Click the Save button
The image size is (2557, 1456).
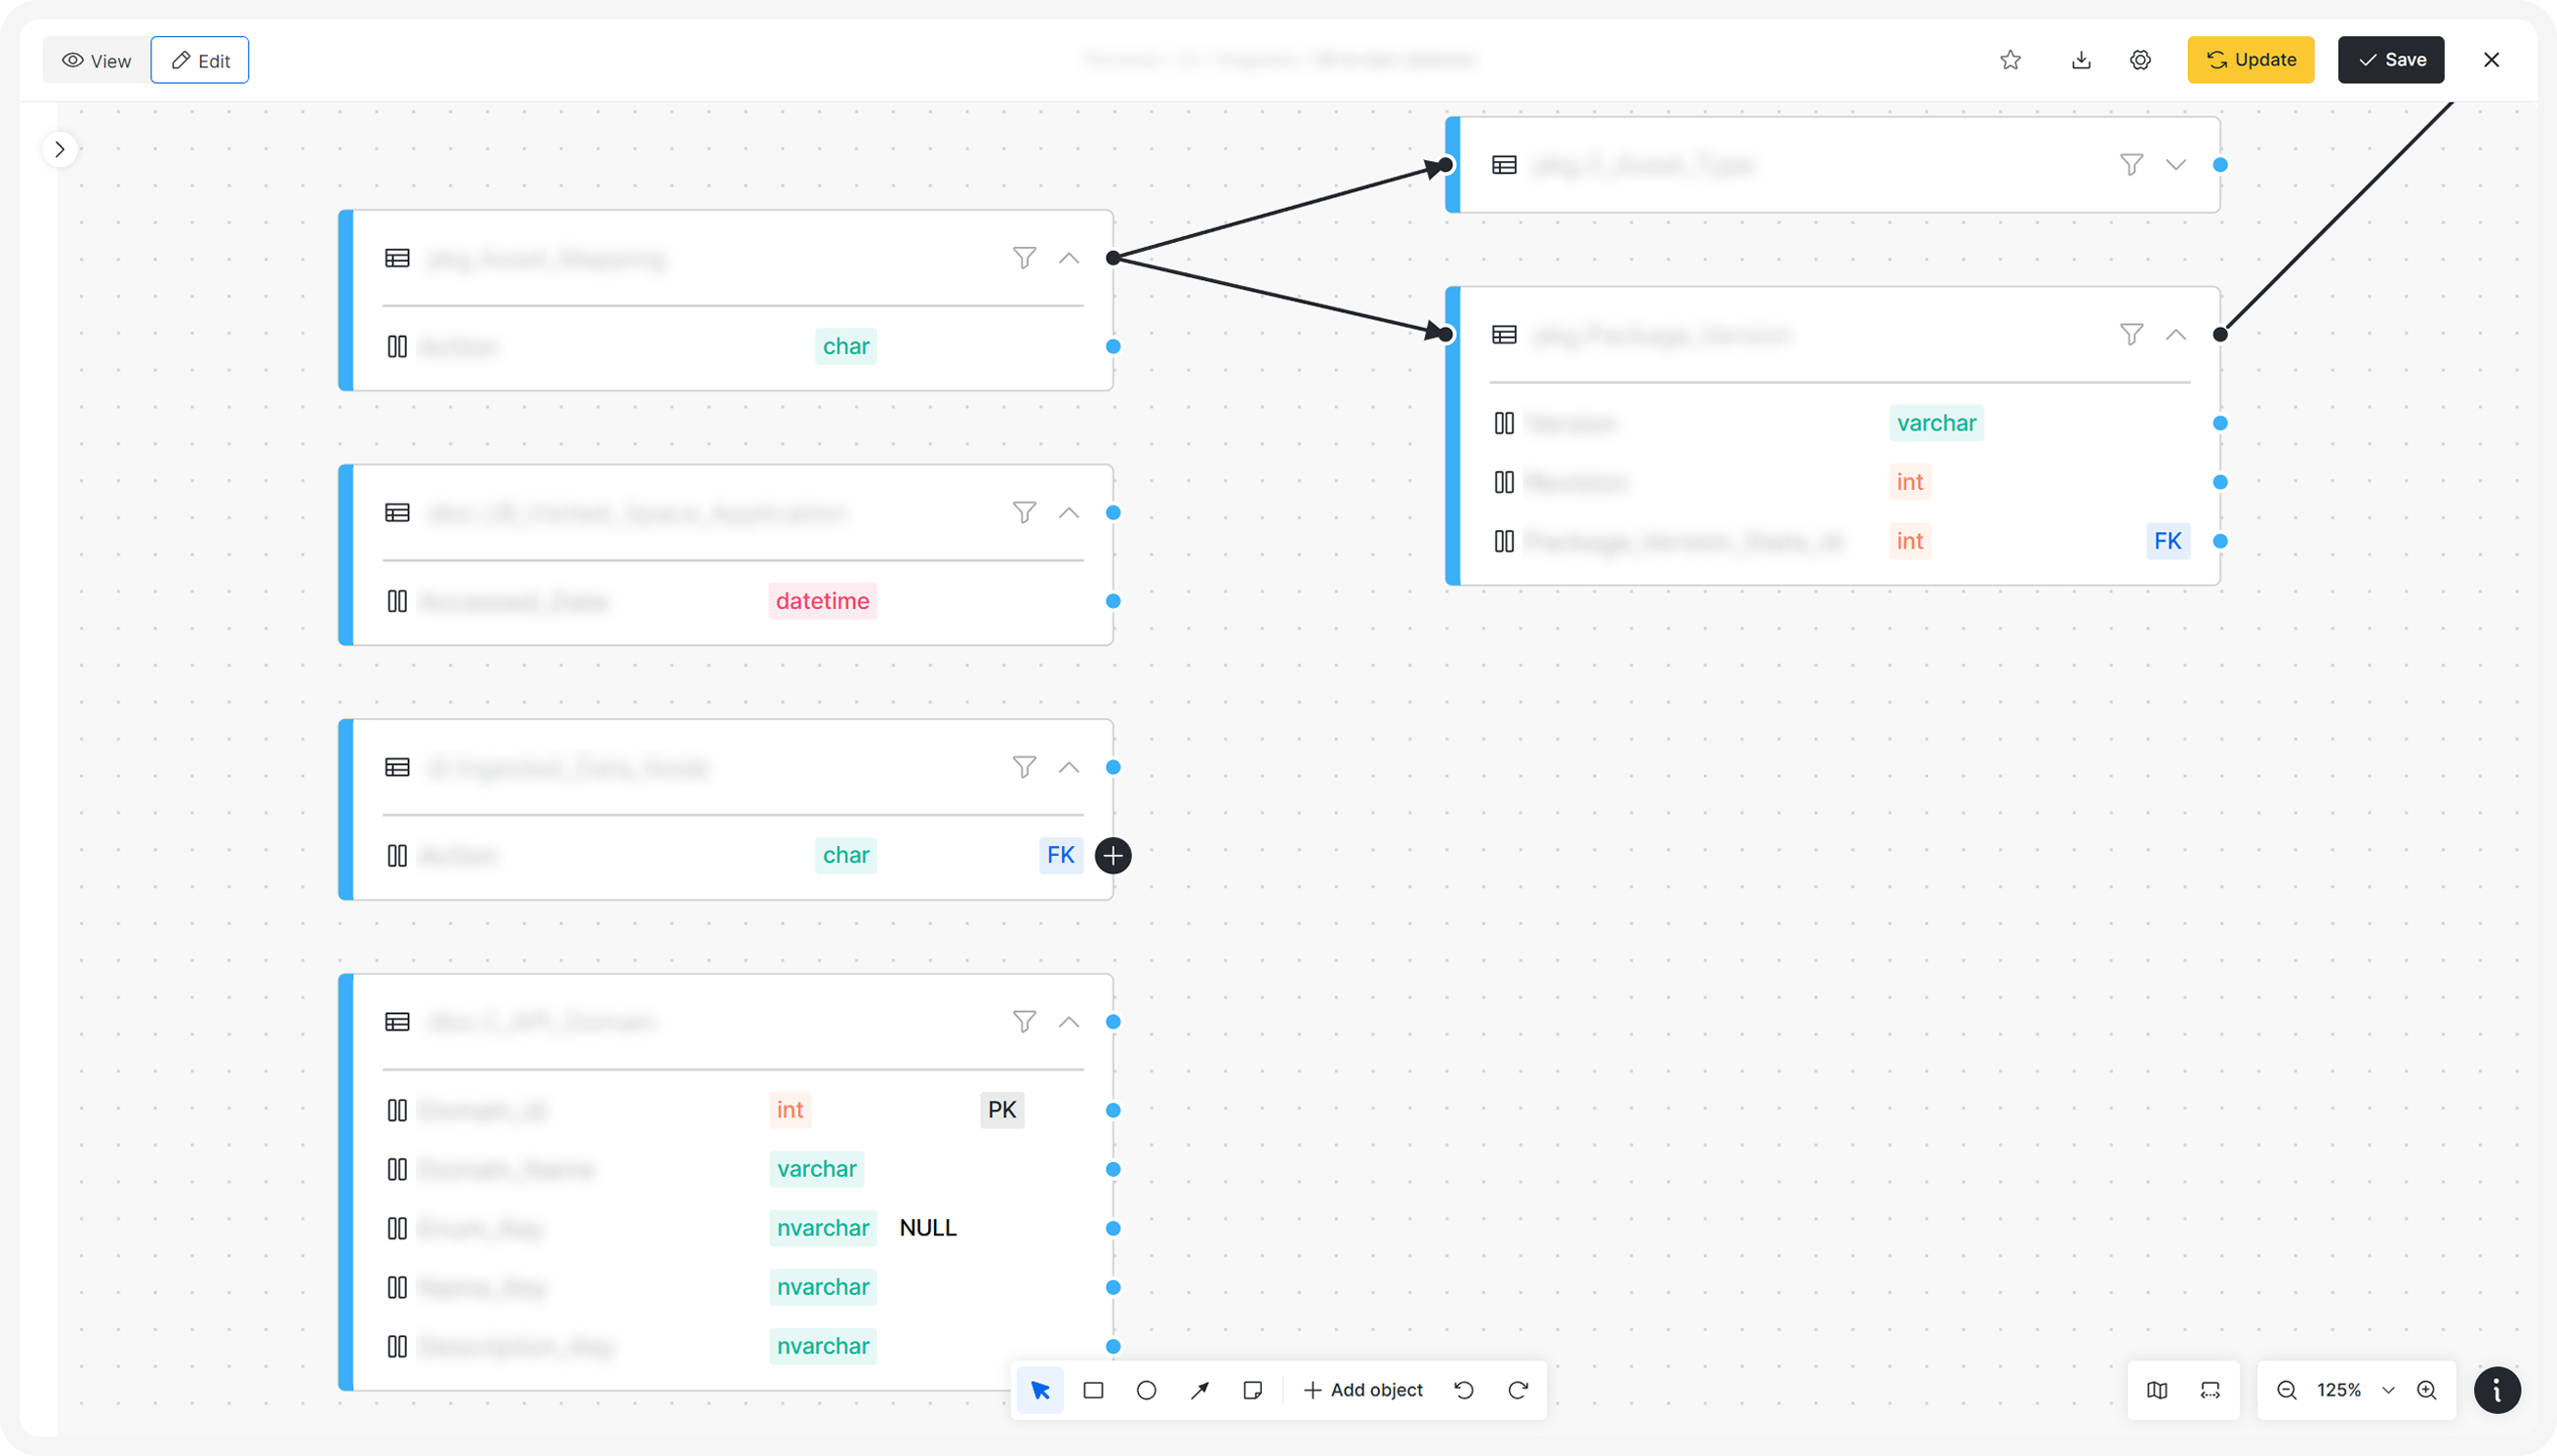(2390, 60)
